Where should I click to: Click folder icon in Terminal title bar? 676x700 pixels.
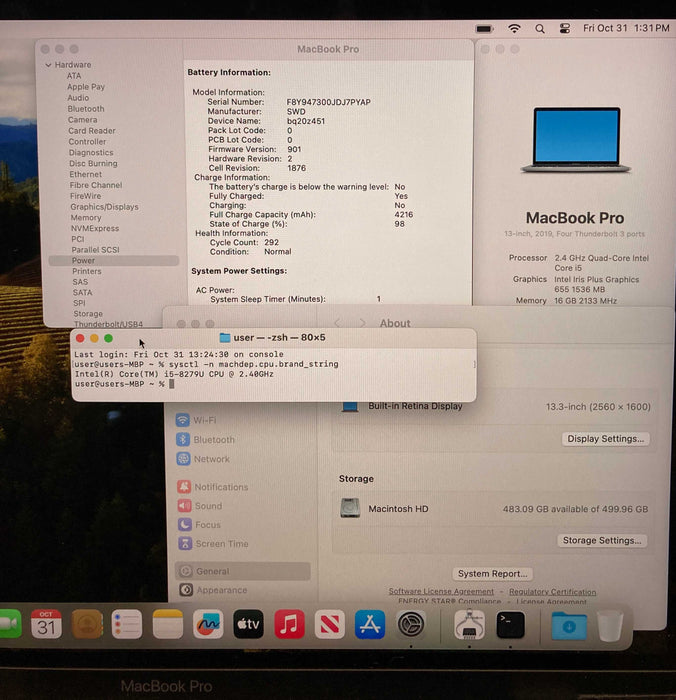pos(225,338)
